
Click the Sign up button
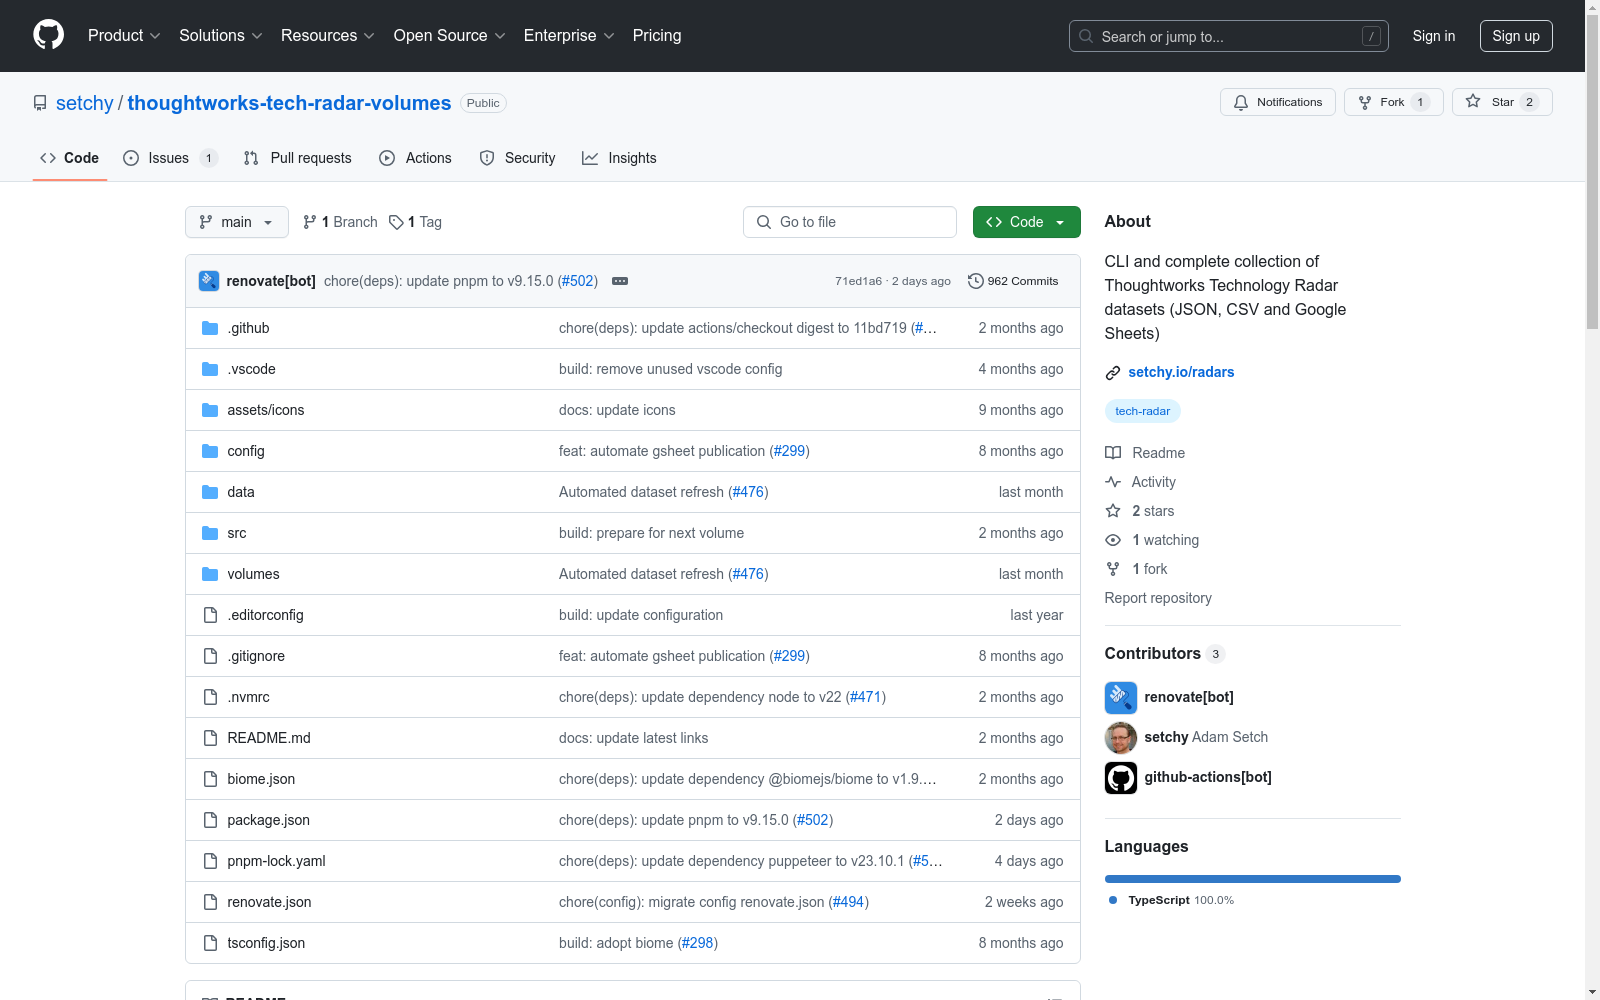pos(1516,36)
